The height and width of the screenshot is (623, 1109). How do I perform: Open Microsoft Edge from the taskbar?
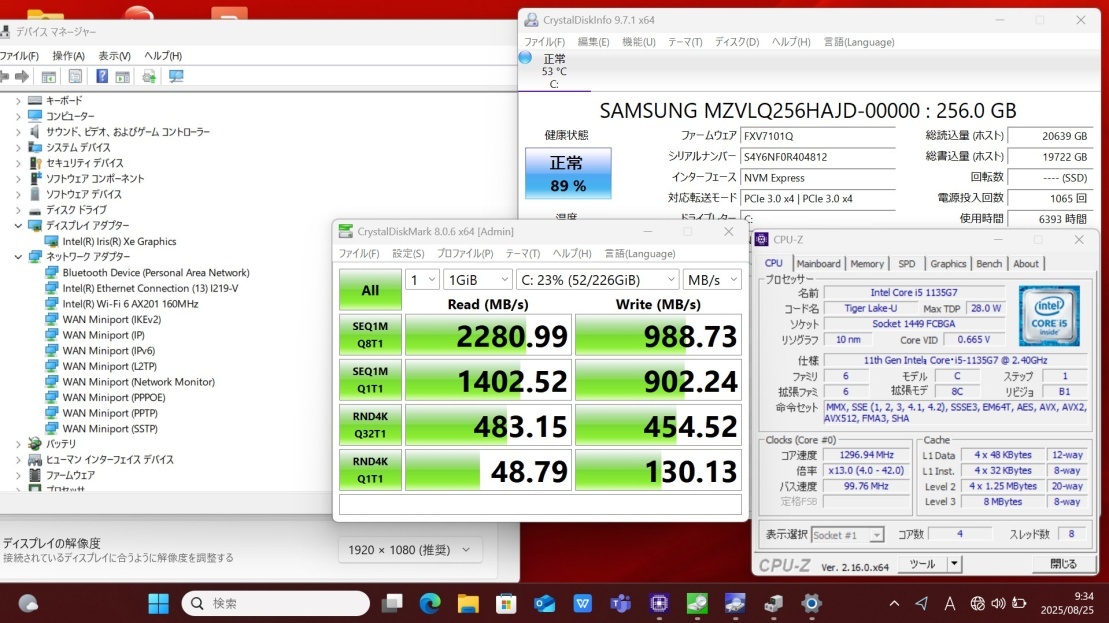430,603
